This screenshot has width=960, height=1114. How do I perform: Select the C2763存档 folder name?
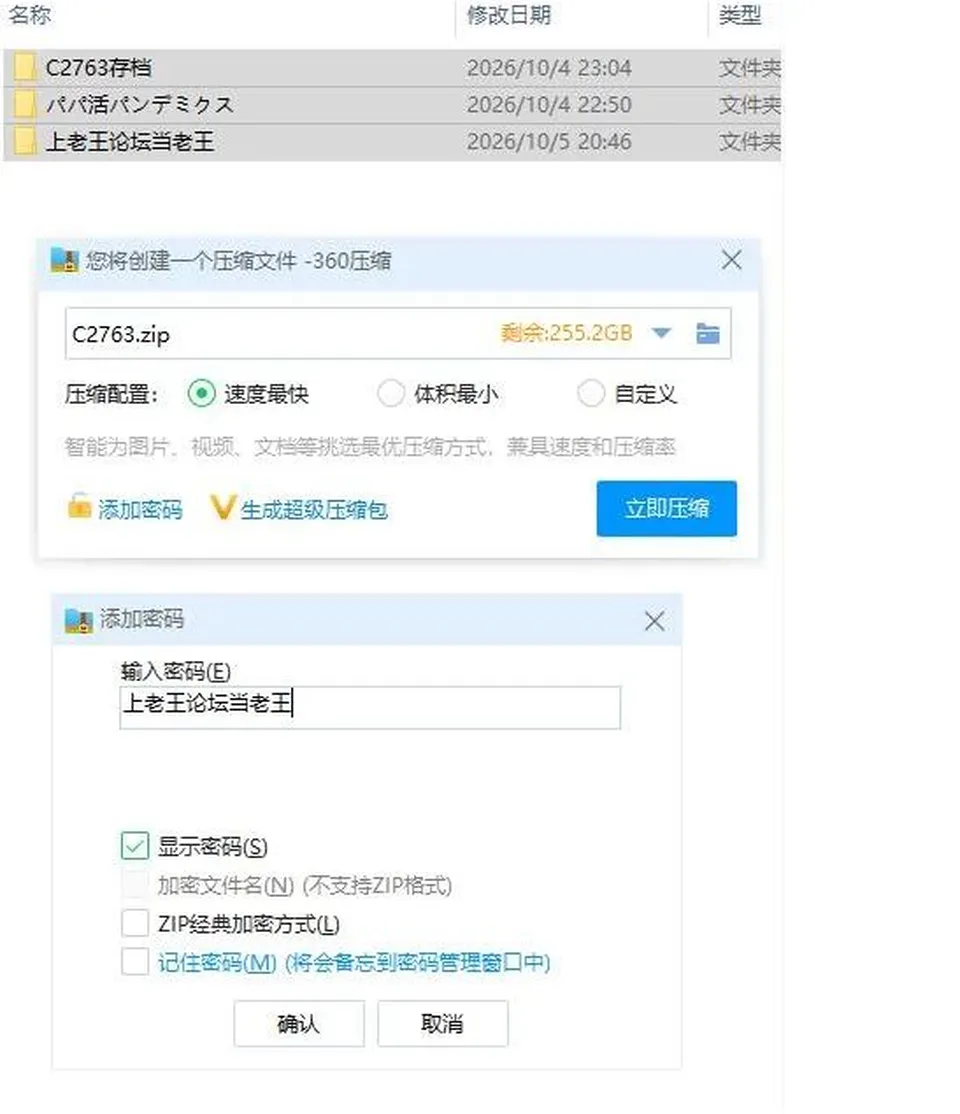click(x=98, y=67)
